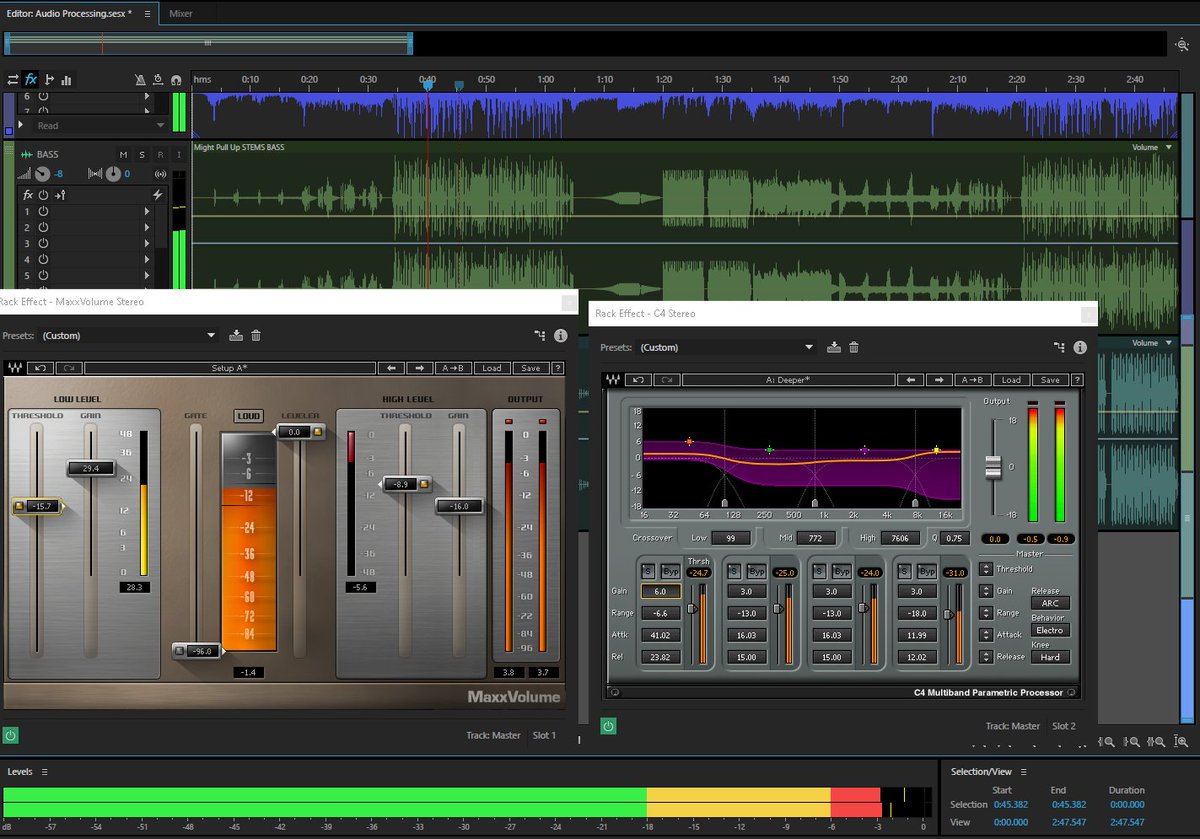
Task: Expand fx slot 1 on the BASS track
Action: coord(148,211)
